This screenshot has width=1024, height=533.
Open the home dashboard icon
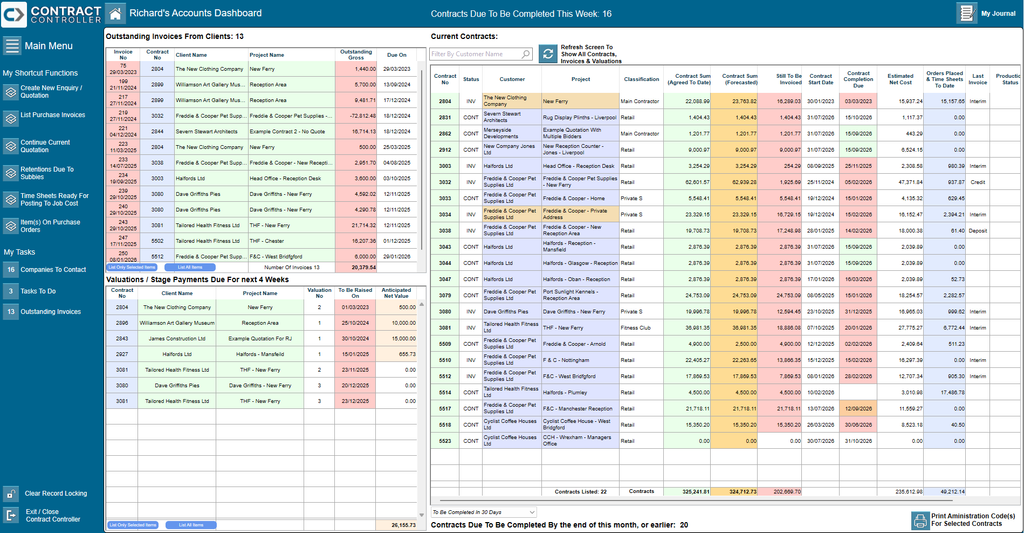(116, 13)
